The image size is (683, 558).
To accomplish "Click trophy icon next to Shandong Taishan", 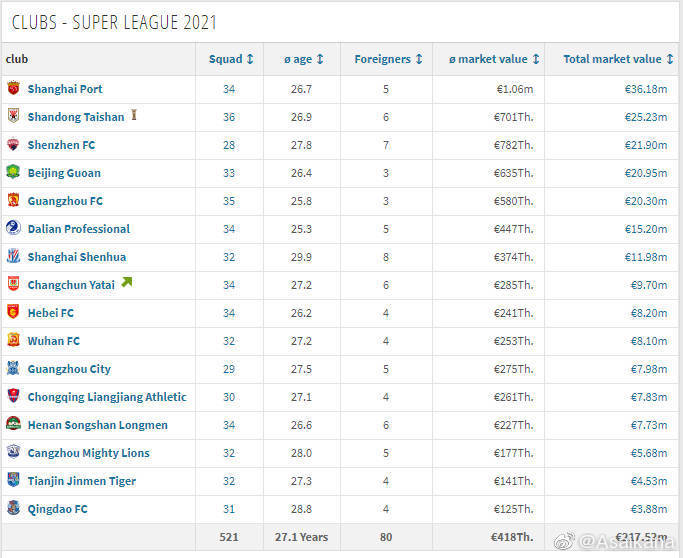I will pyautogui.click(x=134, y=116).
